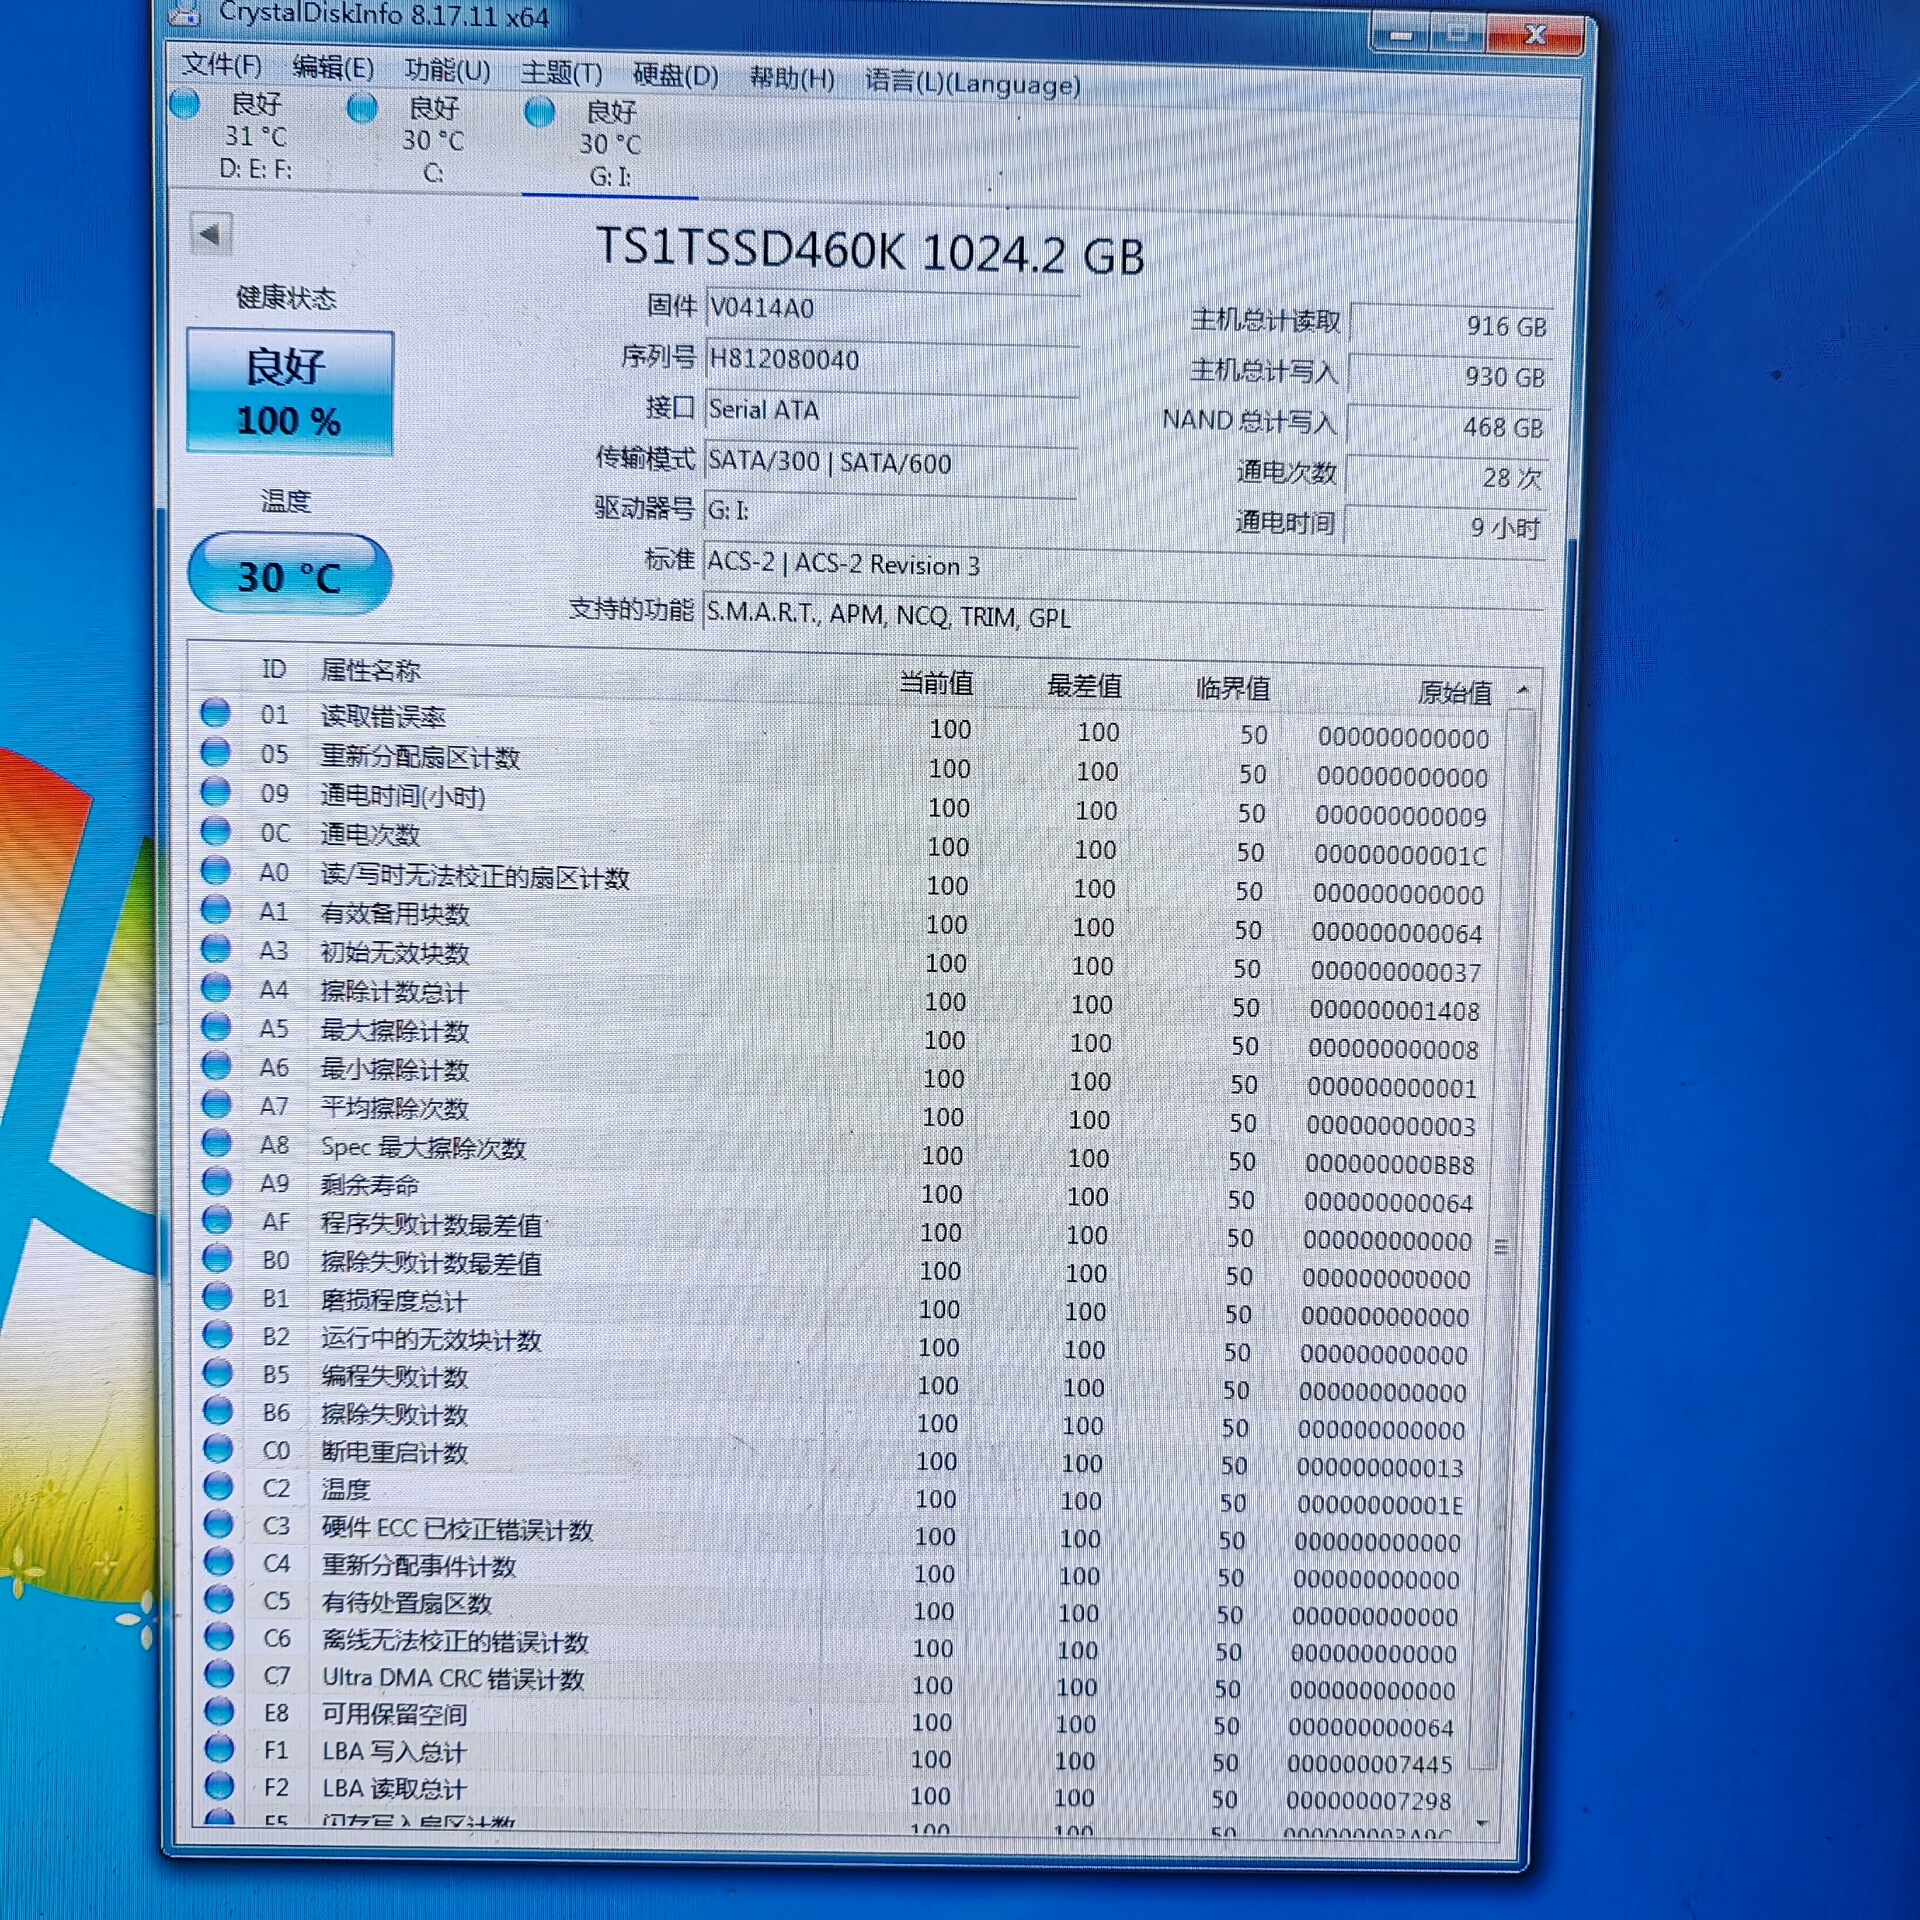Click status orb of attribute C2 temperature
Image resolution: width=1920 pixels, height=1920 pixels.
pos(218,1487)
